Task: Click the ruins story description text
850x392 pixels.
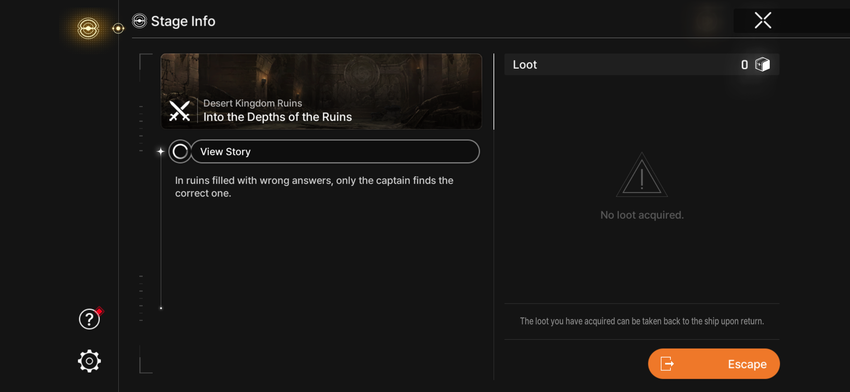Action: coord(314,187)
